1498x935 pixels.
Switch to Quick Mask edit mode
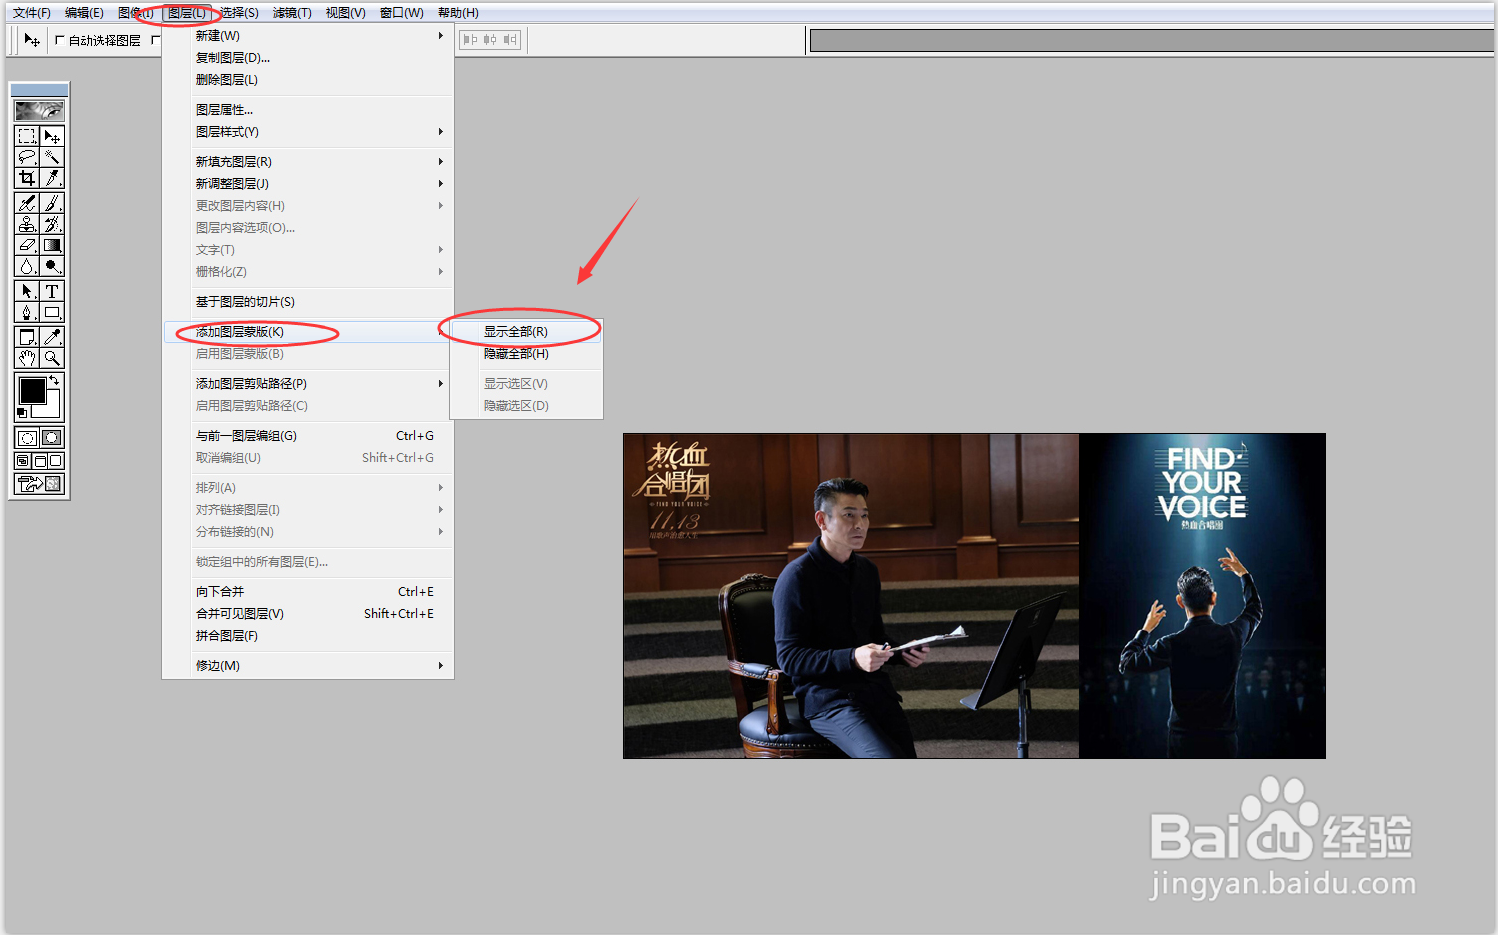pyautogui.click(x=52, y=438)
